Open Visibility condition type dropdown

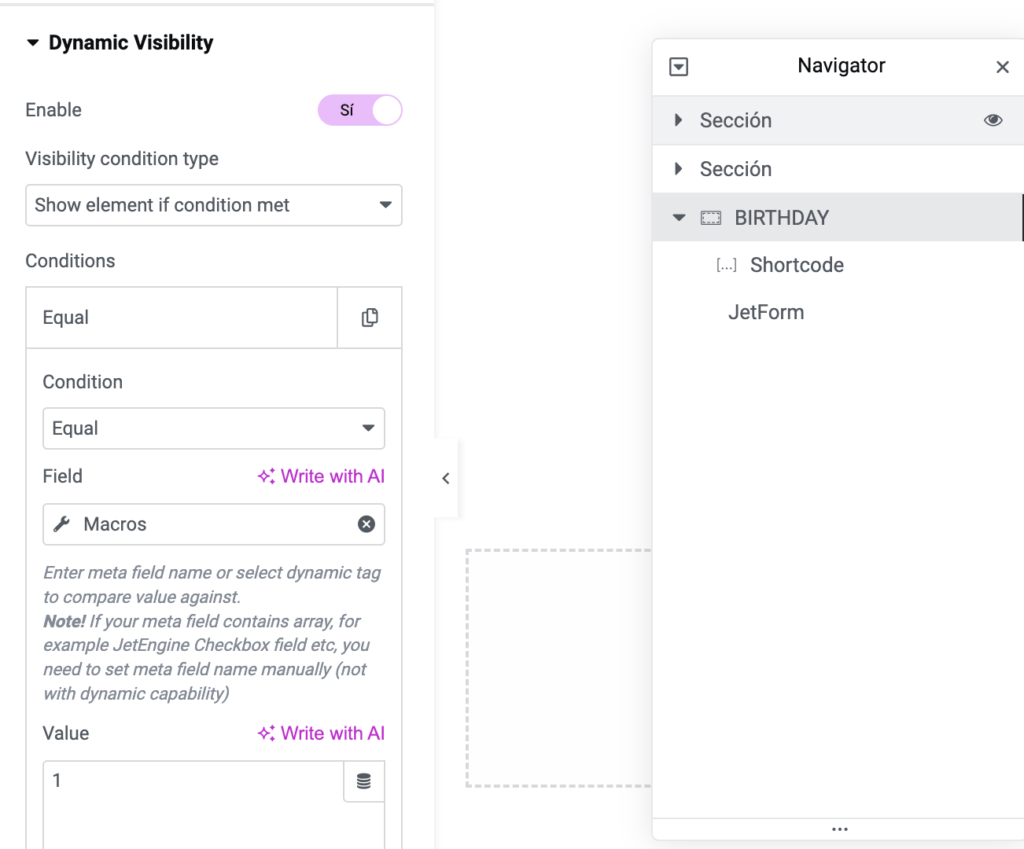[x=213, y=205]
